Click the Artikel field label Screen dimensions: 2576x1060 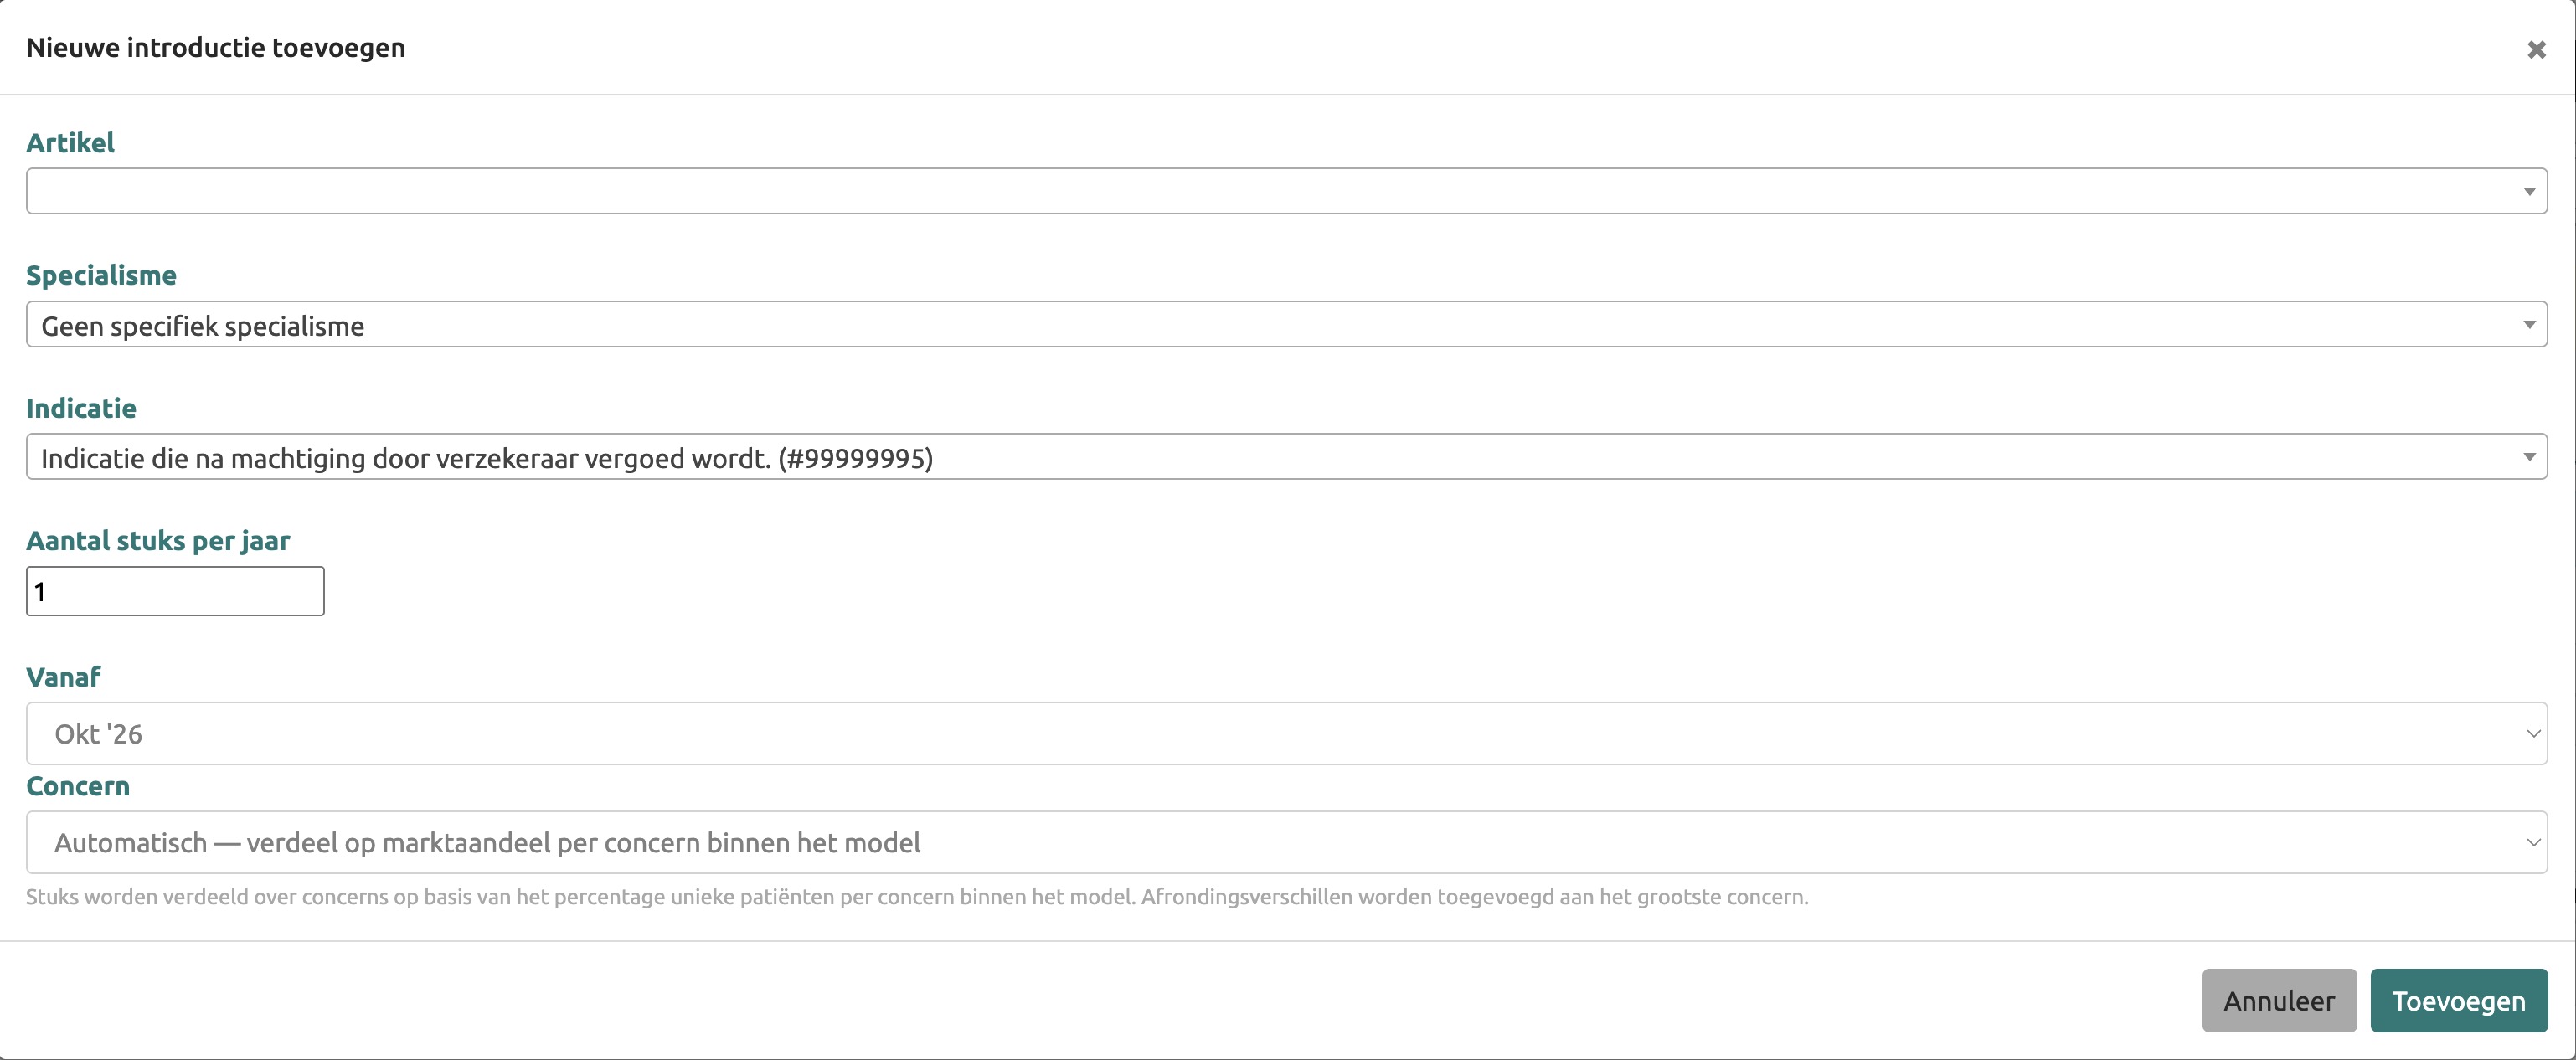point(70,143)
